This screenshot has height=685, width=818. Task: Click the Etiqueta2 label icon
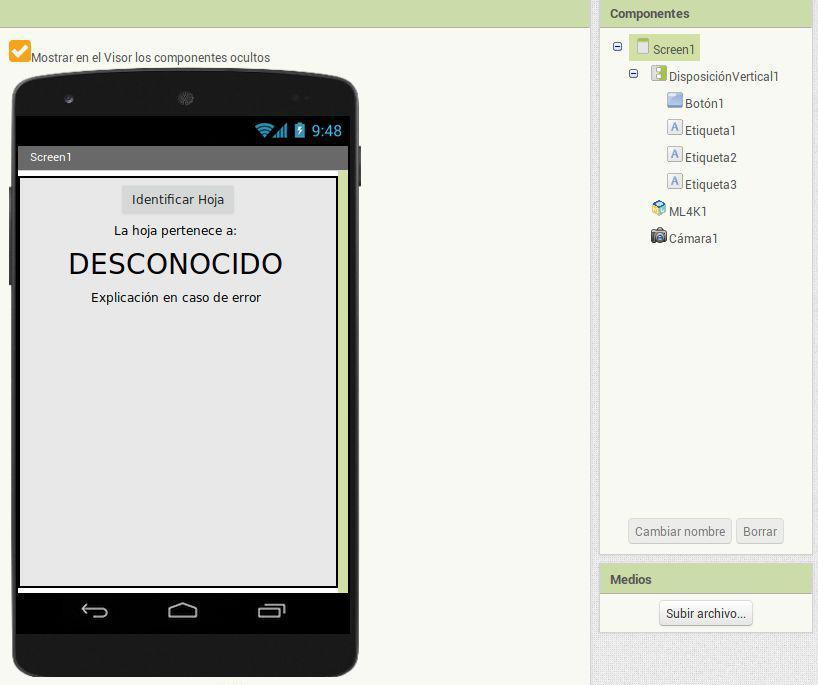click(x=675, y=154)
